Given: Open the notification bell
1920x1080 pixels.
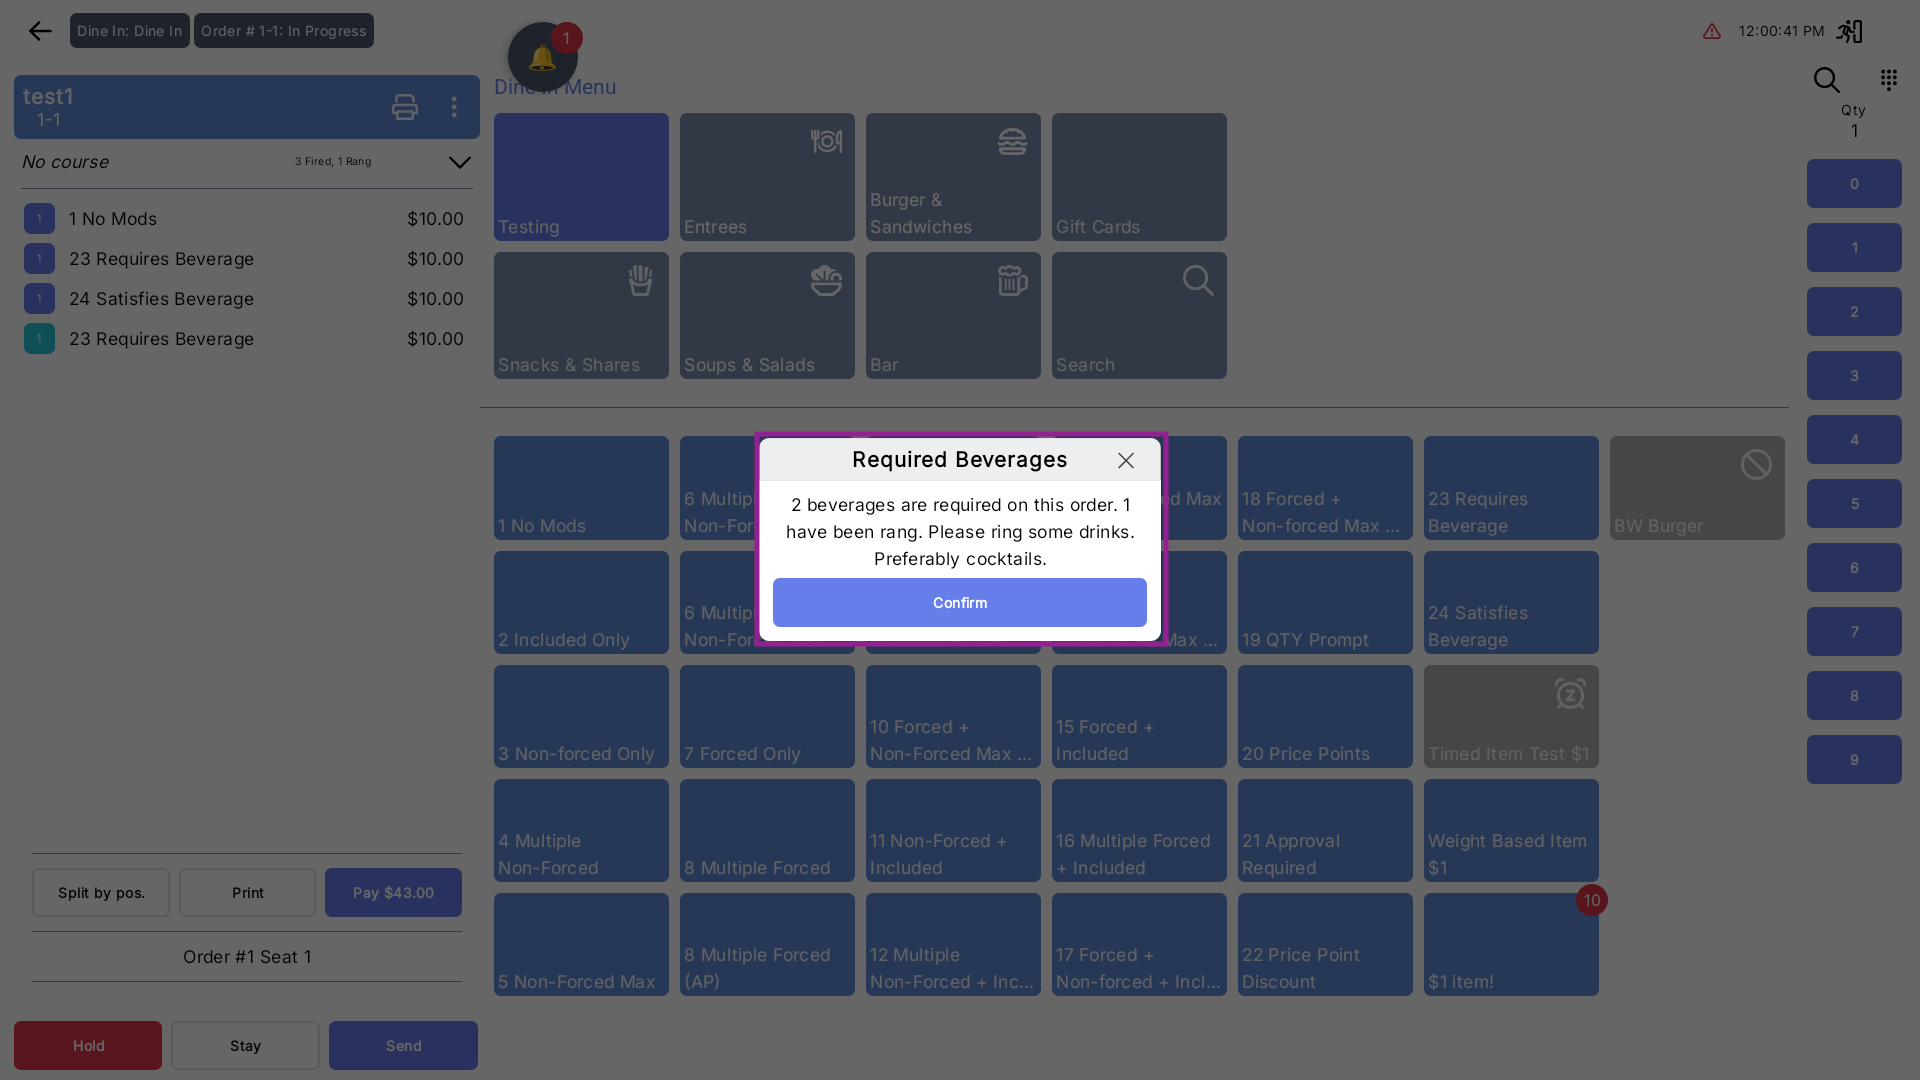Looking at the screenshot, I should [x=542, y=58].
